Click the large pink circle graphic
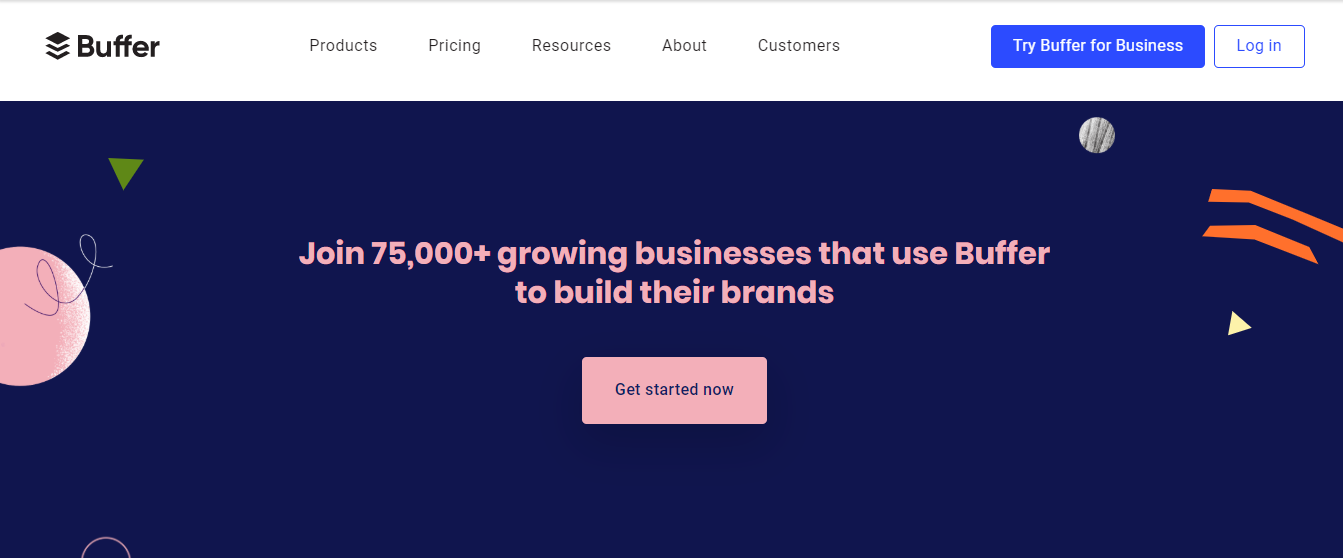The image size is (1343, 558). pyautogui.click(x=40, y=316)
